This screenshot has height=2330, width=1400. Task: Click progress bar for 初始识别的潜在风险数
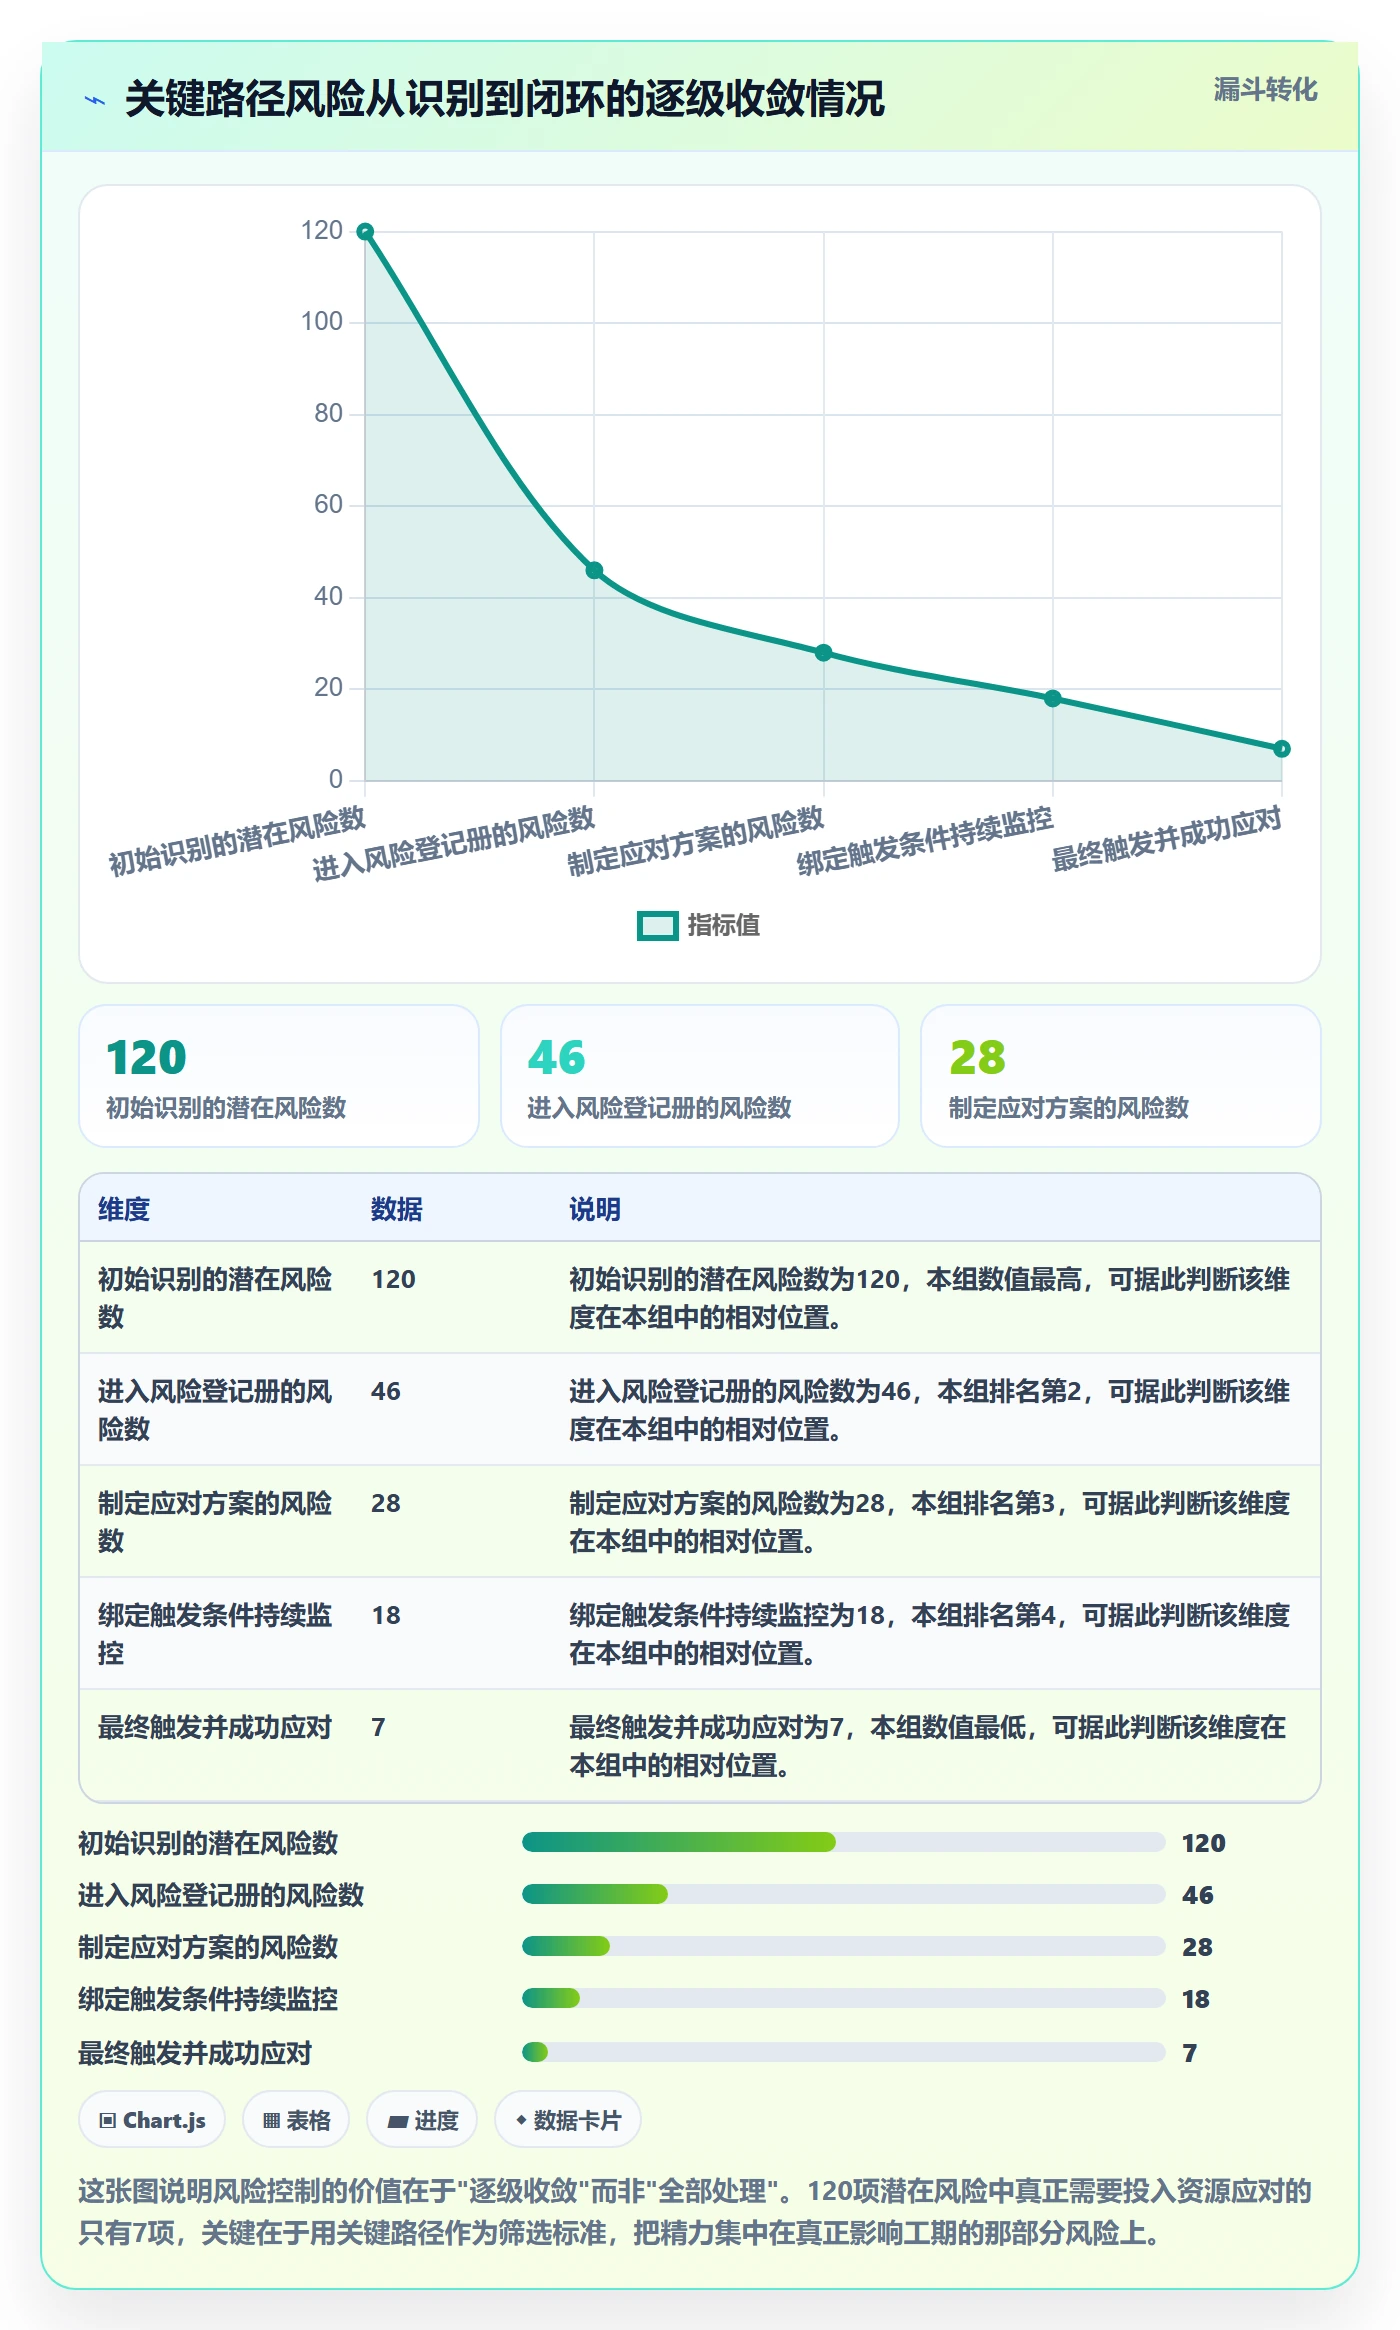(x=844, y=1842)
